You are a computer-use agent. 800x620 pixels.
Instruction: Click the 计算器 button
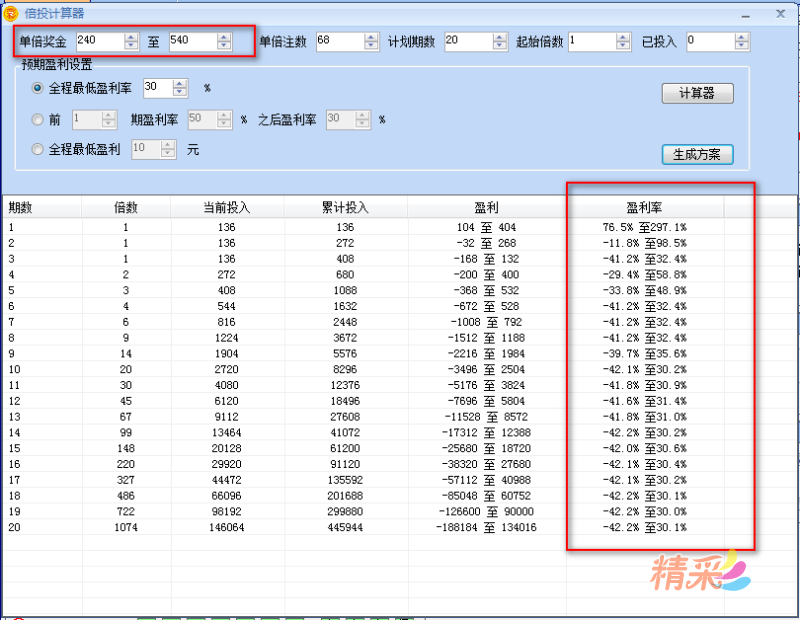pos(697,93)
